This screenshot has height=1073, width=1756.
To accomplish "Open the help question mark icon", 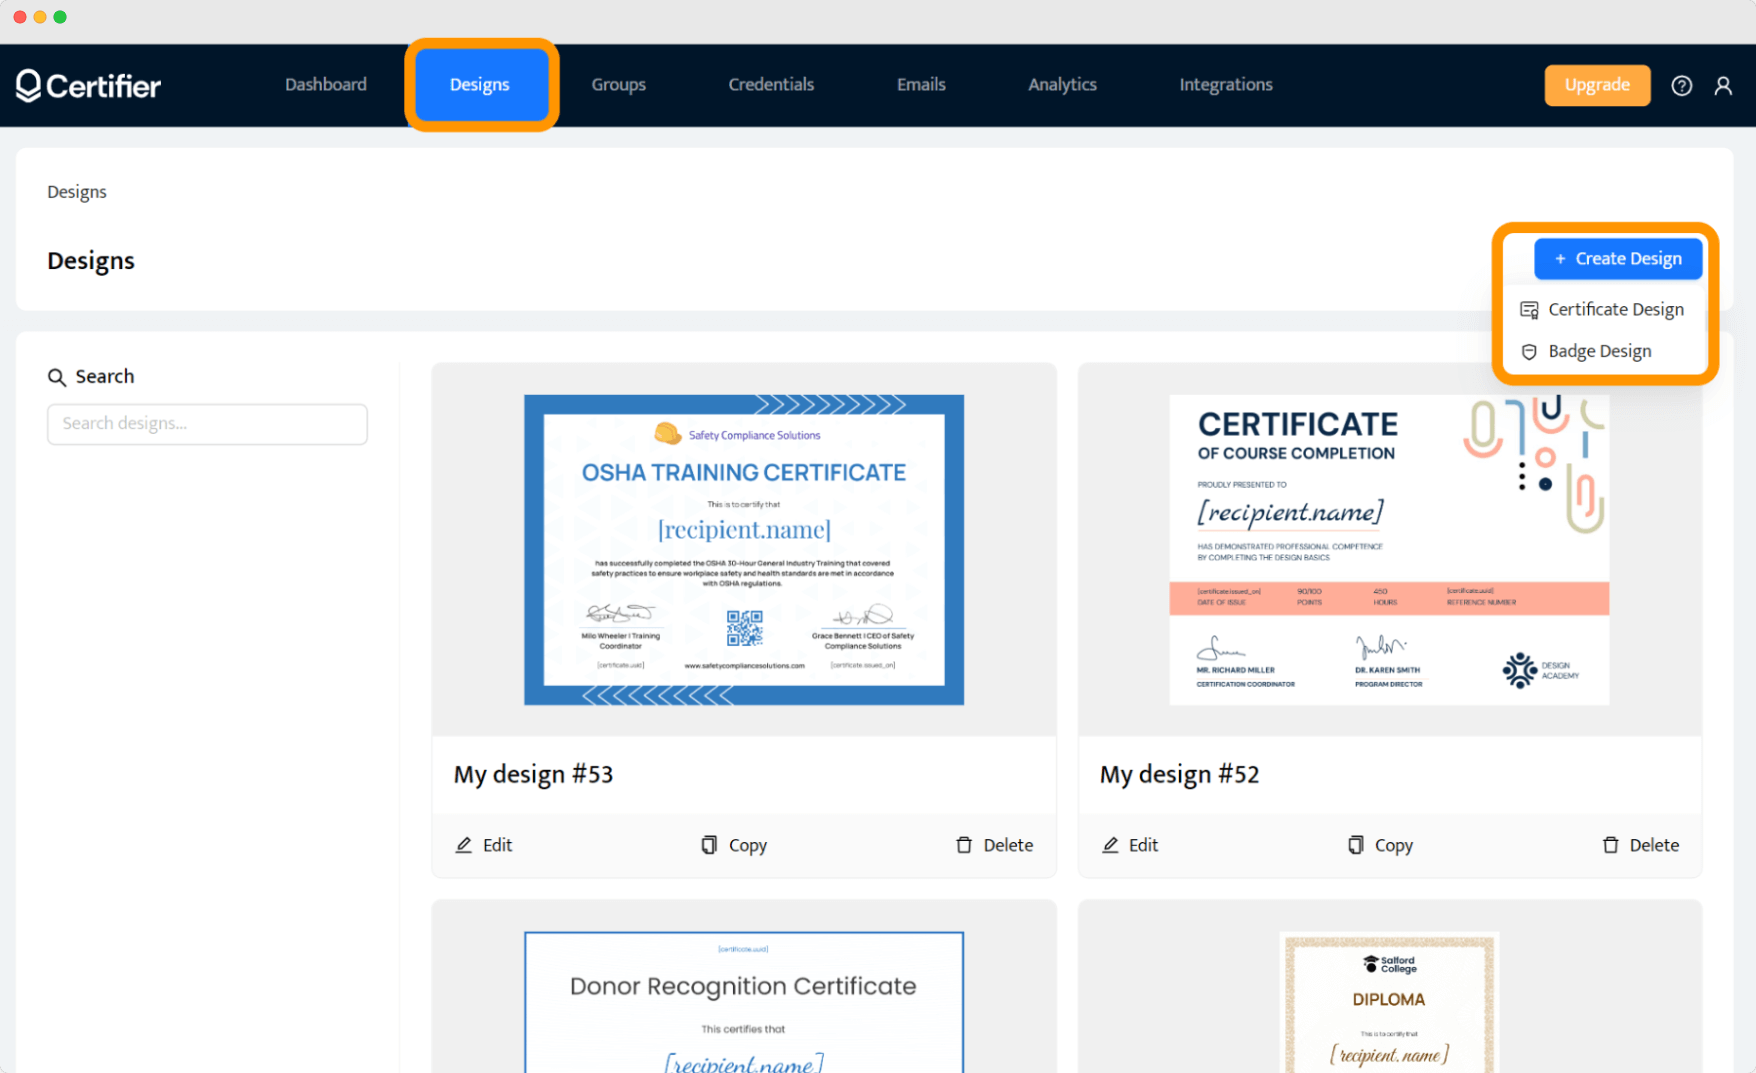I will pos(1682,86).
